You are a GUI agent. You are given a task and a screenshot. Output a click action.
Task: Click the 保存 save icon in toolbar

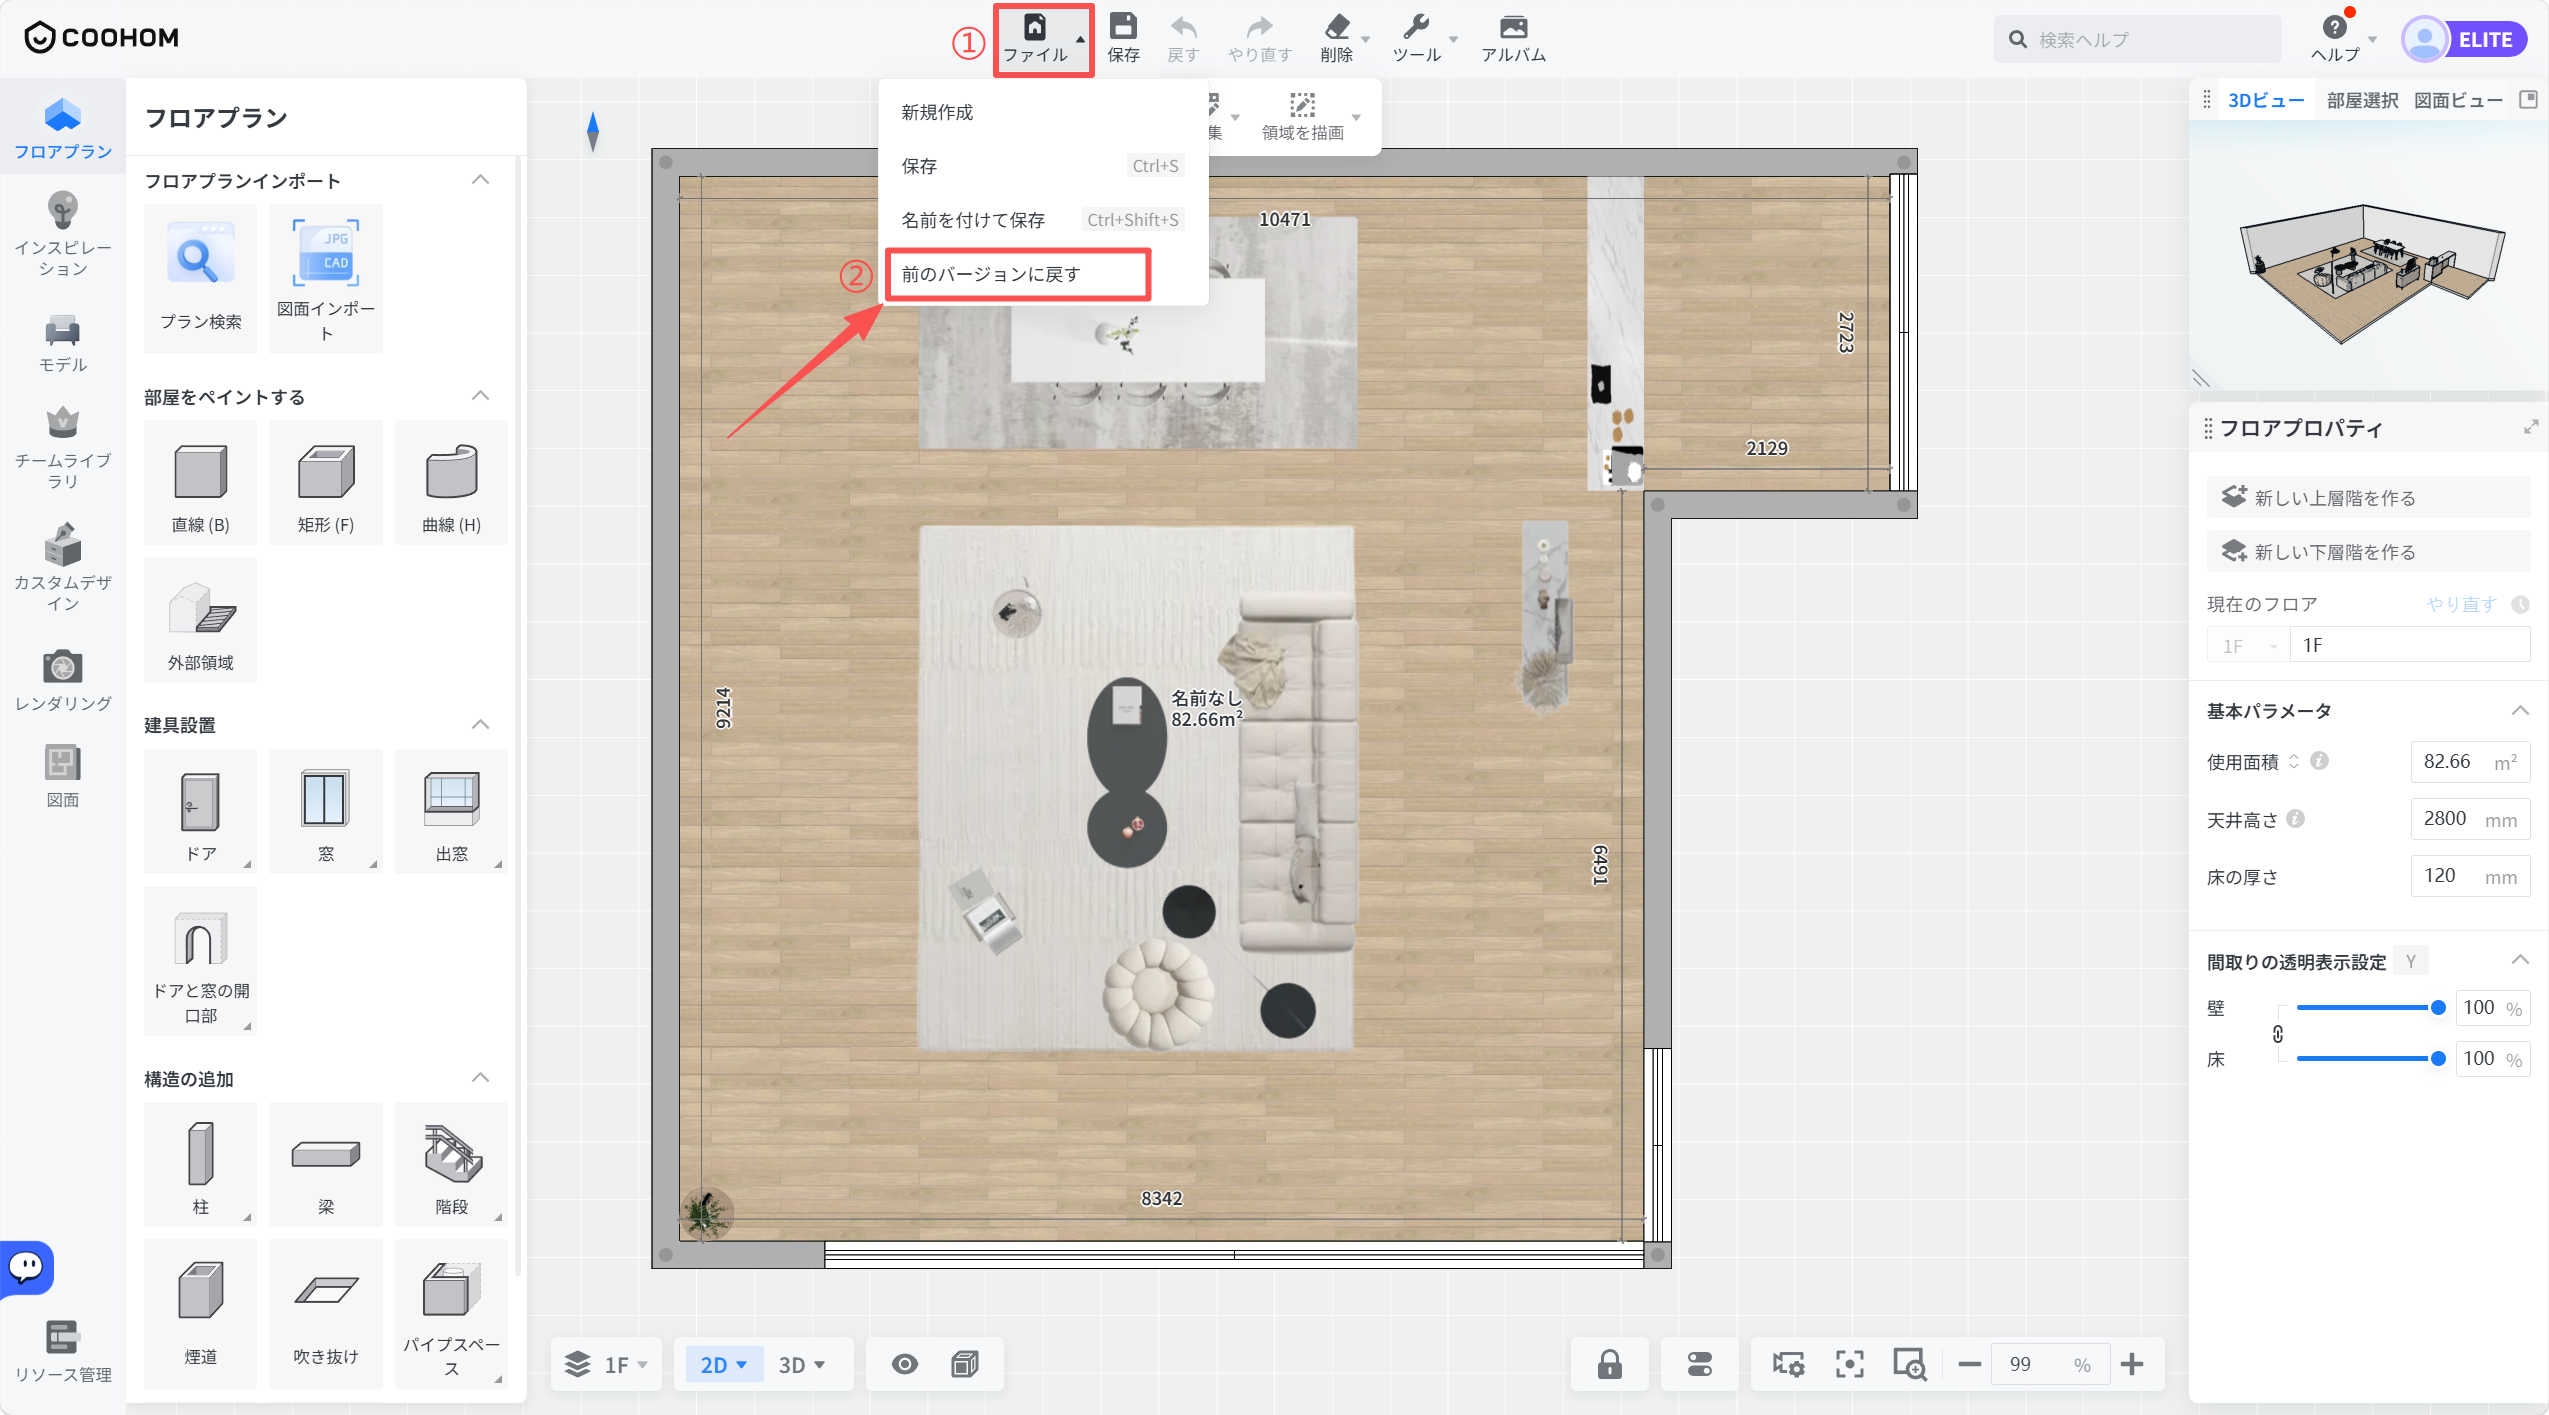coord(1123,27)
